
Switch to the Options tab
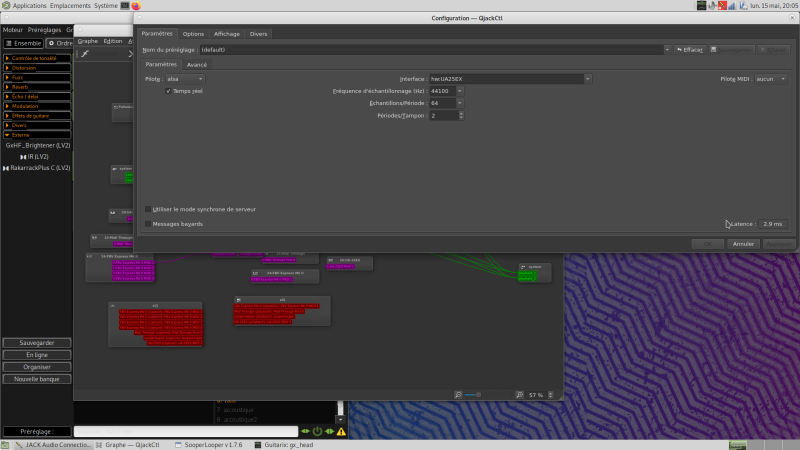[193, 34]
